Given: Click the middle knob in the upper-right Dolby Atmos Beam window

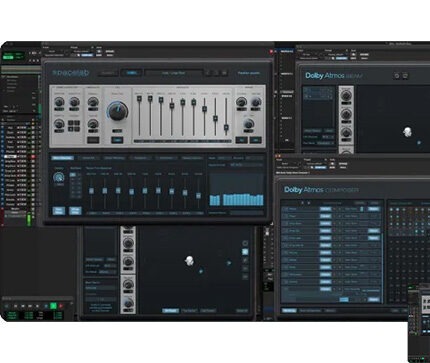Looking at the screenshot, I should (x=346, y=114).
